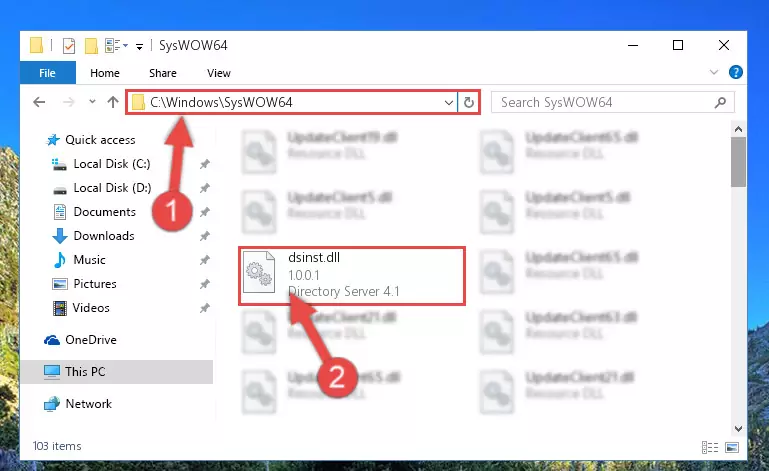Switch to the Home ribbon tab
The width and height of the screenshot is (769, 471).
click(104, 73)
